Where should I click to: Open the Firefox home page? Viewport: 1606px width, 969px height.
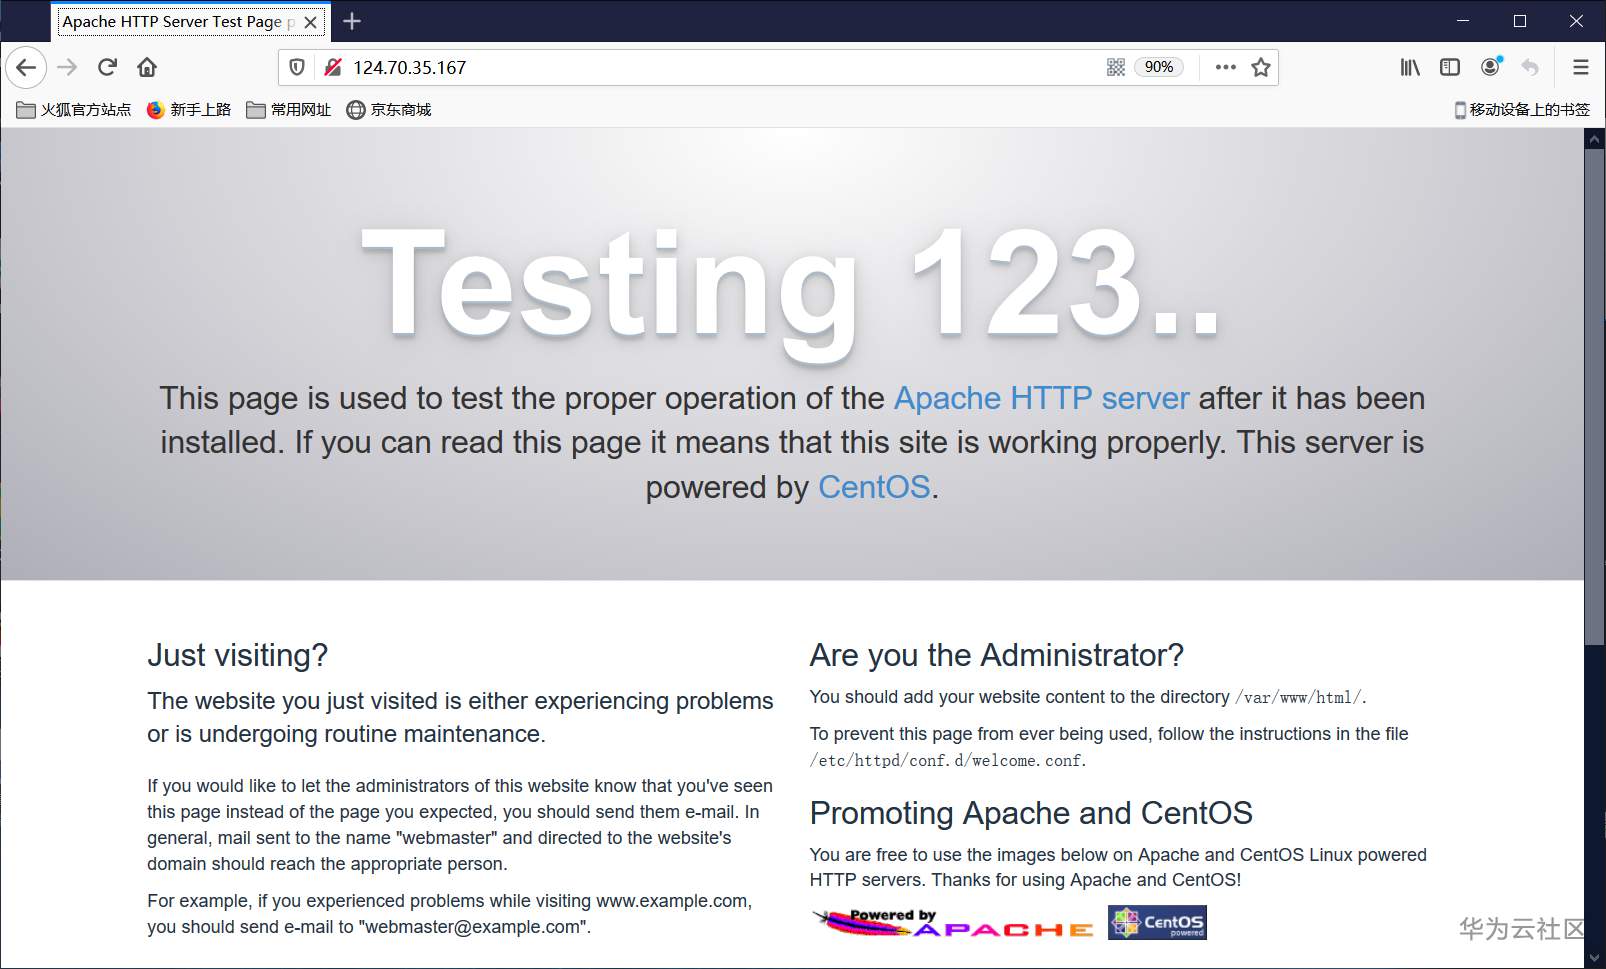[x=147, y=67]
